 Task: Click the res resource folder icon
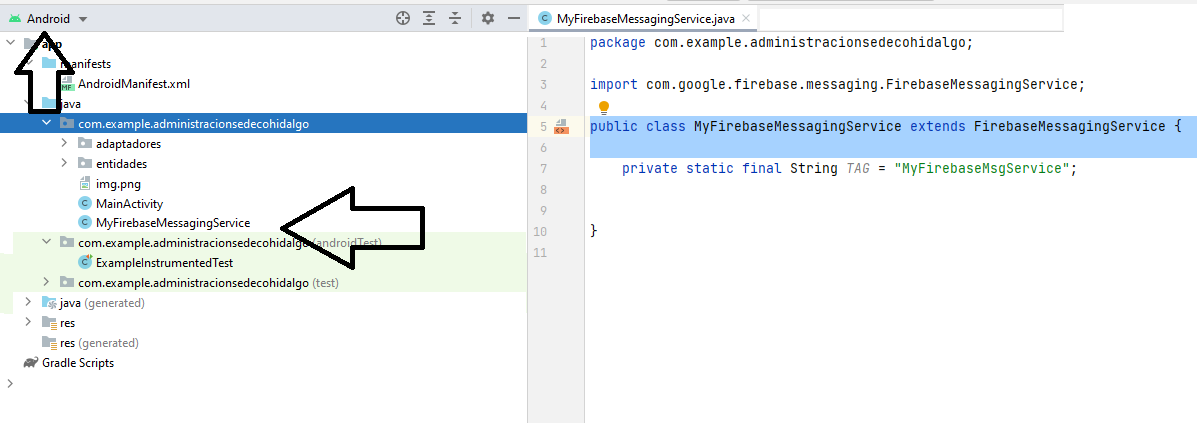pyautogui.click(x=49, y=322)
